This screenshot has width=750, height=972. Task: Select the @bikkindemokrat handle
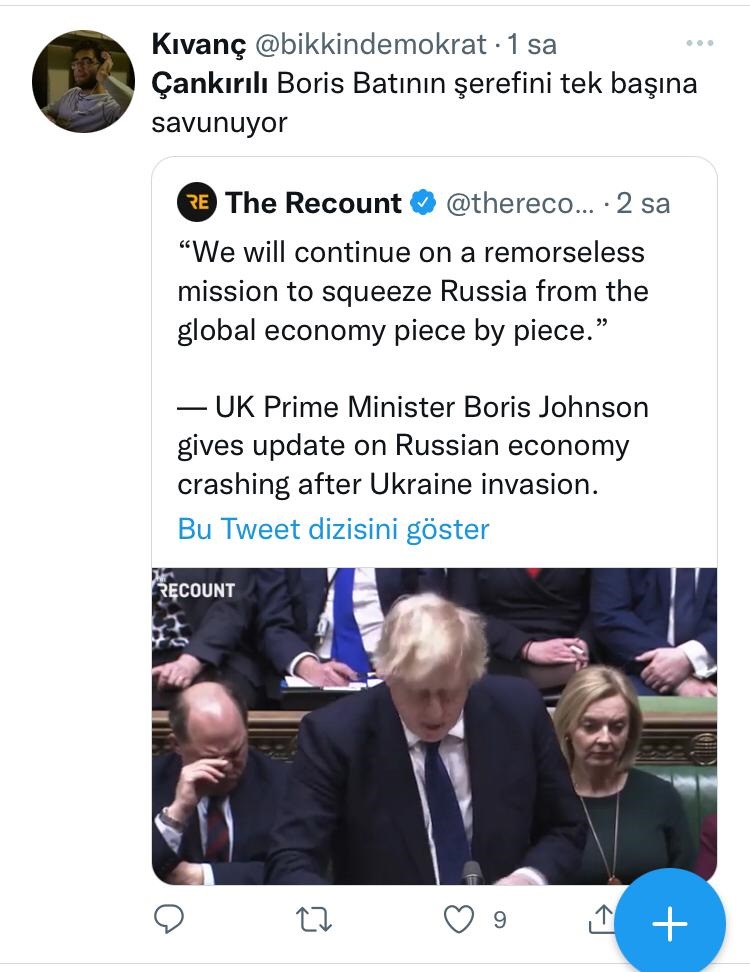(x=372, y=44)
